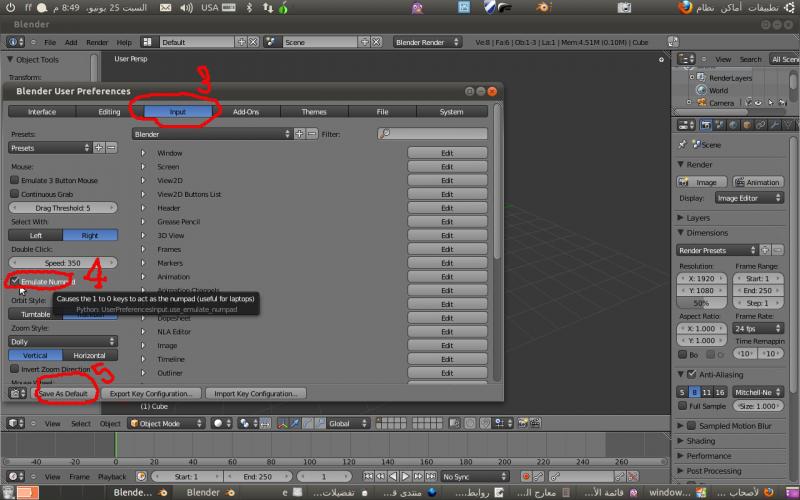The height and width of the screenshot is (500, 800).
Task: Click the screen layout browse icon beside Default
Action: coord(147,42)
